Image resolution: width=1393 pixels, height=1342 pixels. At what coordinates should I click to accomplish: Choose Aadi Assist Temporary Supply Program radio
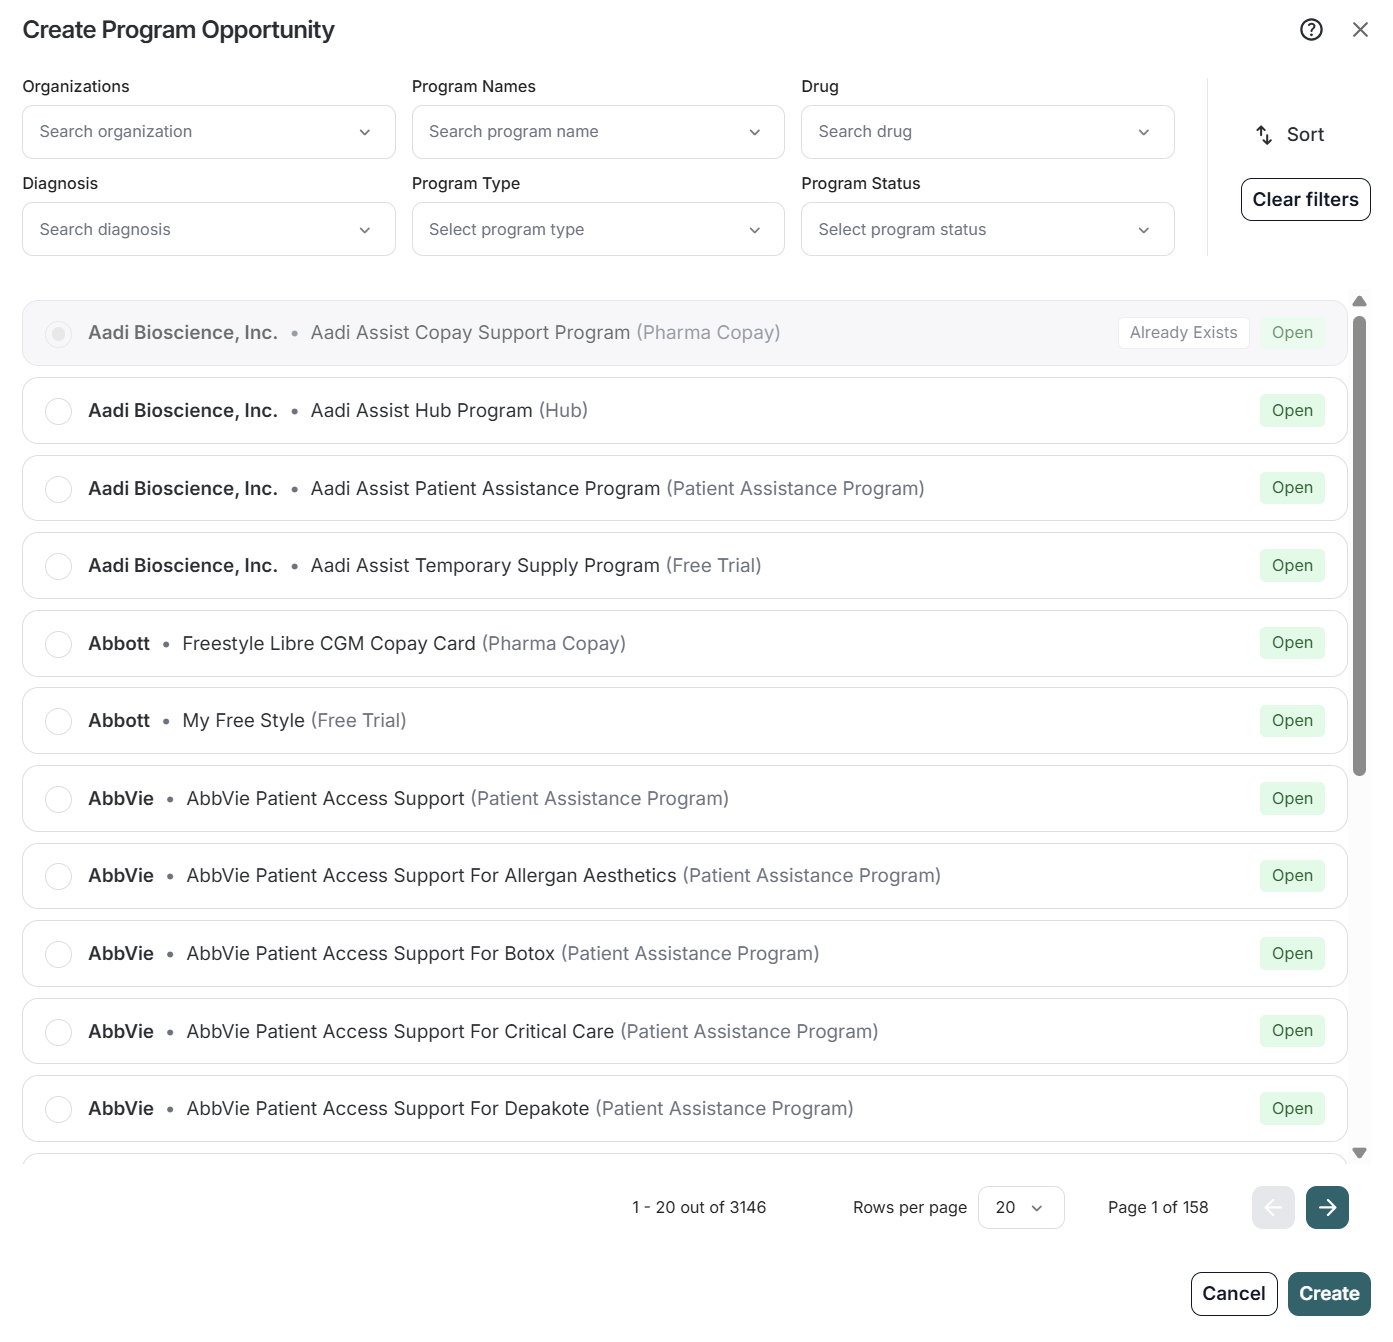[x=59, y=566]
